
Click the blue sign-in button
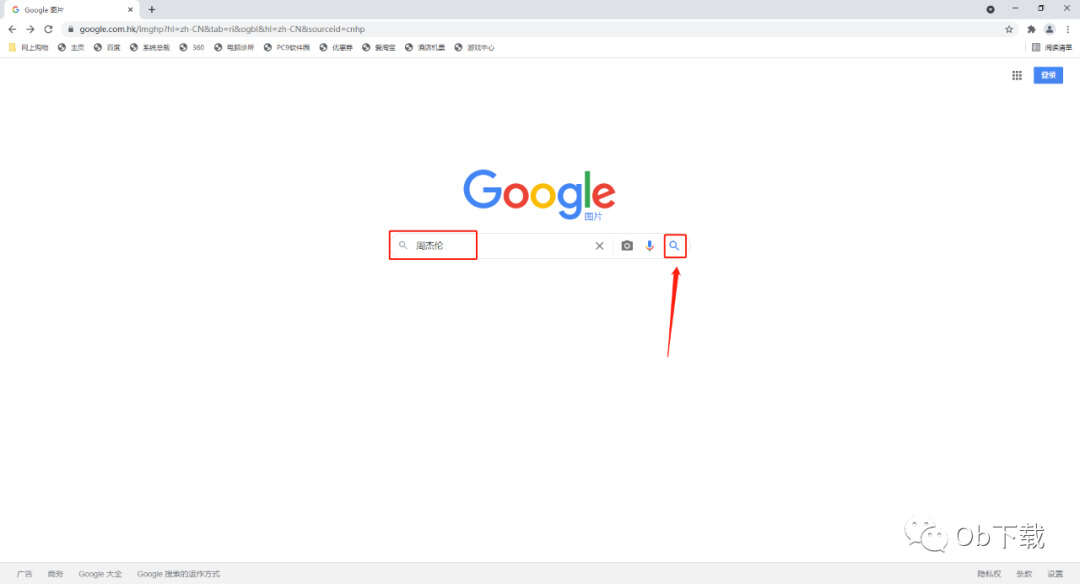[1048, 75]
